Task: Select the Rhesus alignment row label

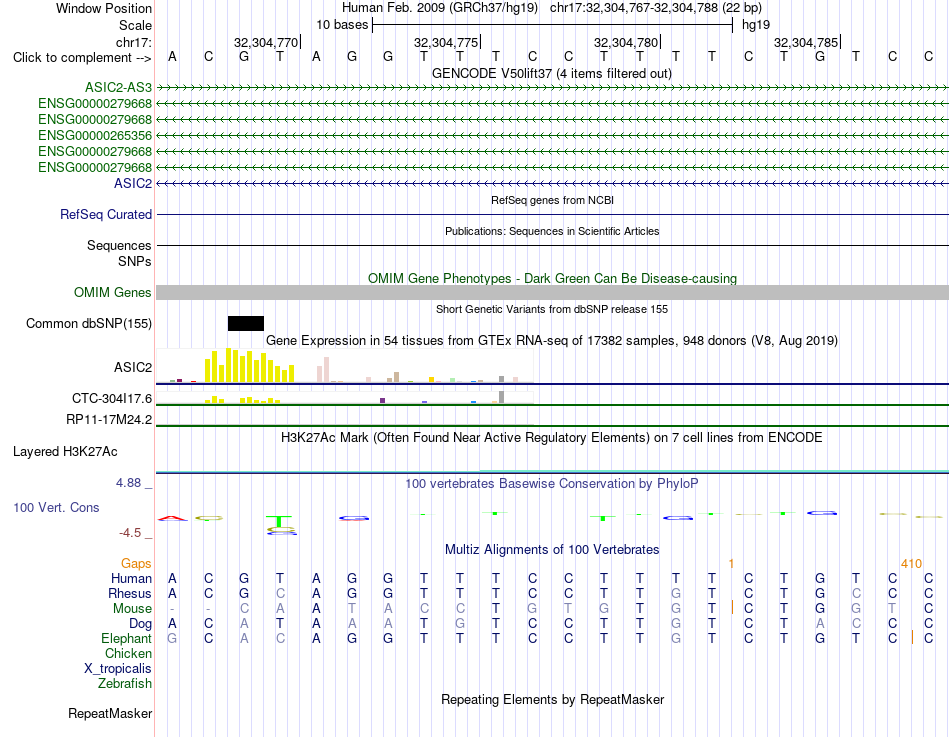Action: (x=130, y=594)
